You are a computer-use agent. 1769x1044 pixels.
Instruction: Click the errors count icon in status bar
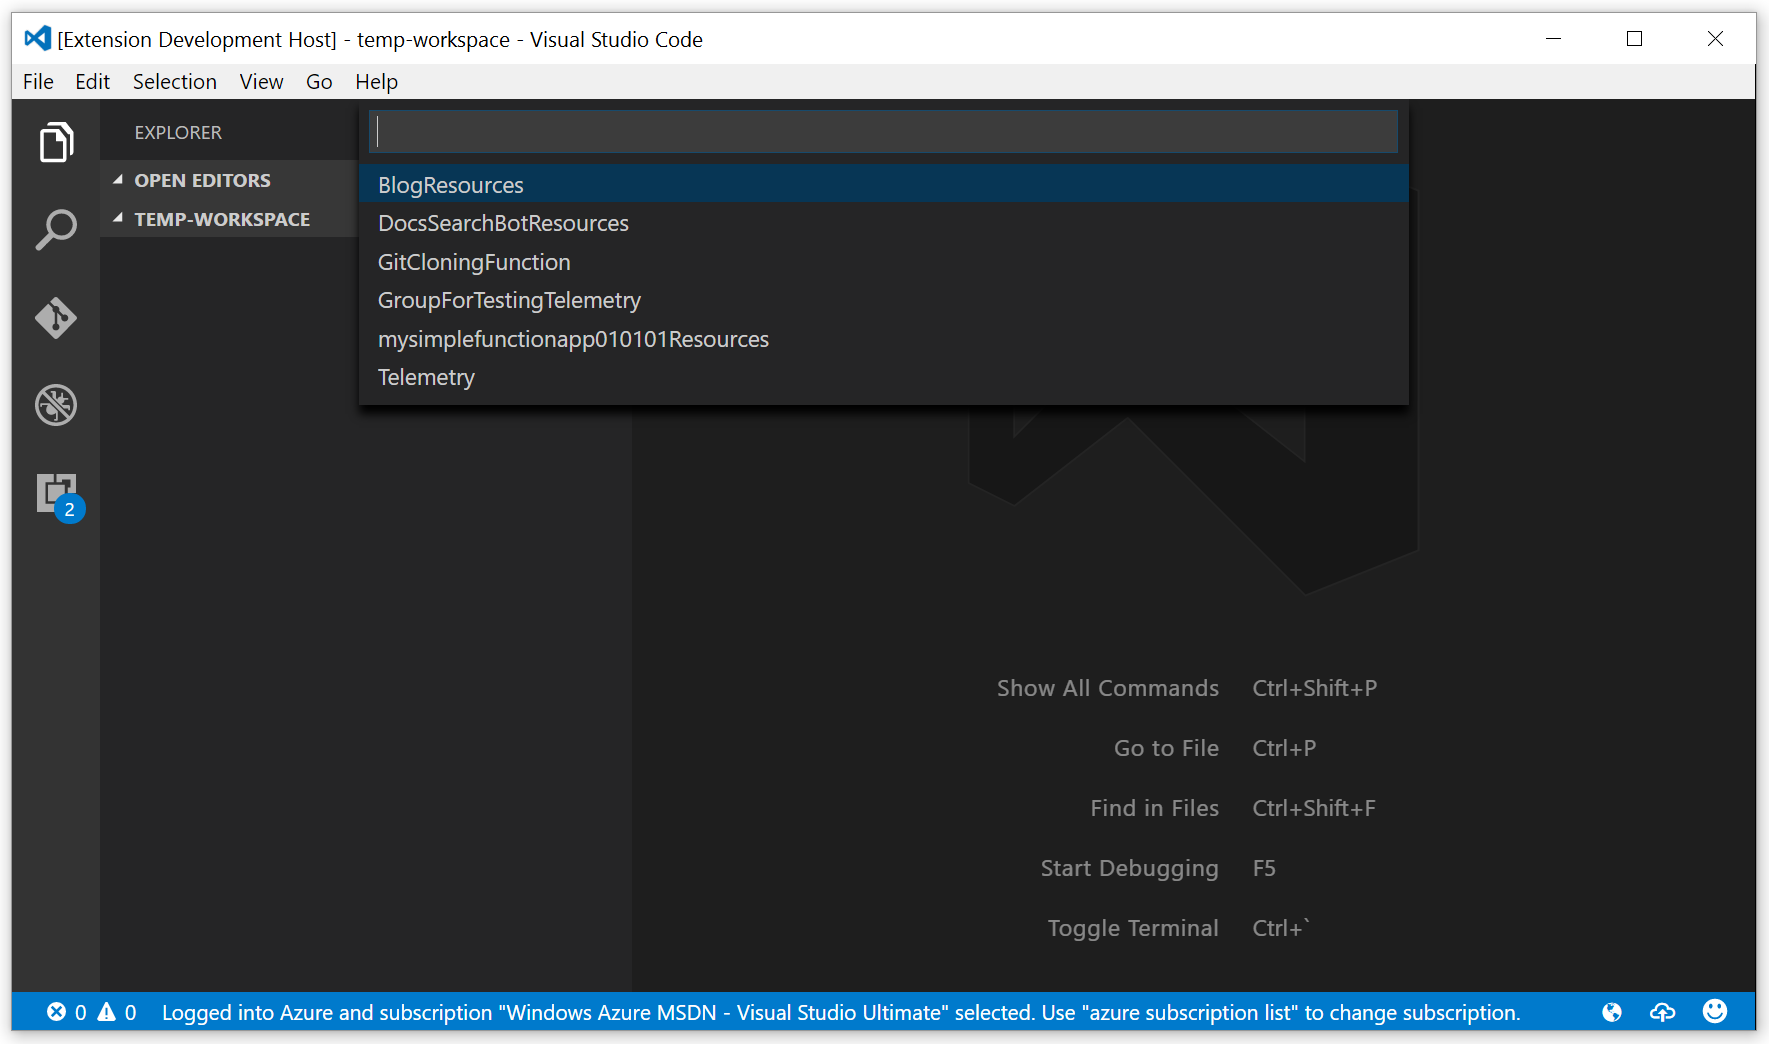click(x=57, y=1012)
